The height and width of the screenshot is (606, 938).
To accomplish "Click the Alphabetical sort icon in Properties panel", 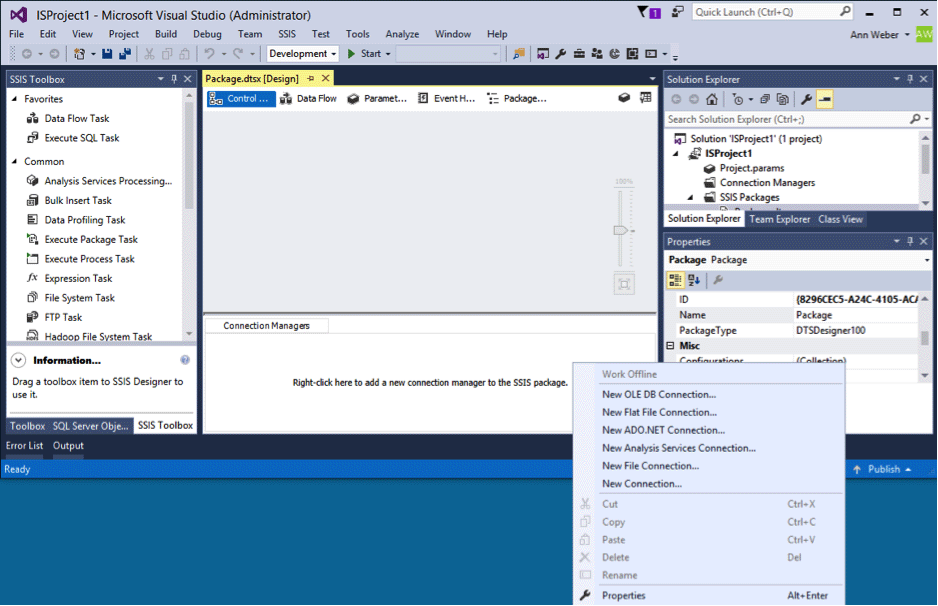I will 694,280.
